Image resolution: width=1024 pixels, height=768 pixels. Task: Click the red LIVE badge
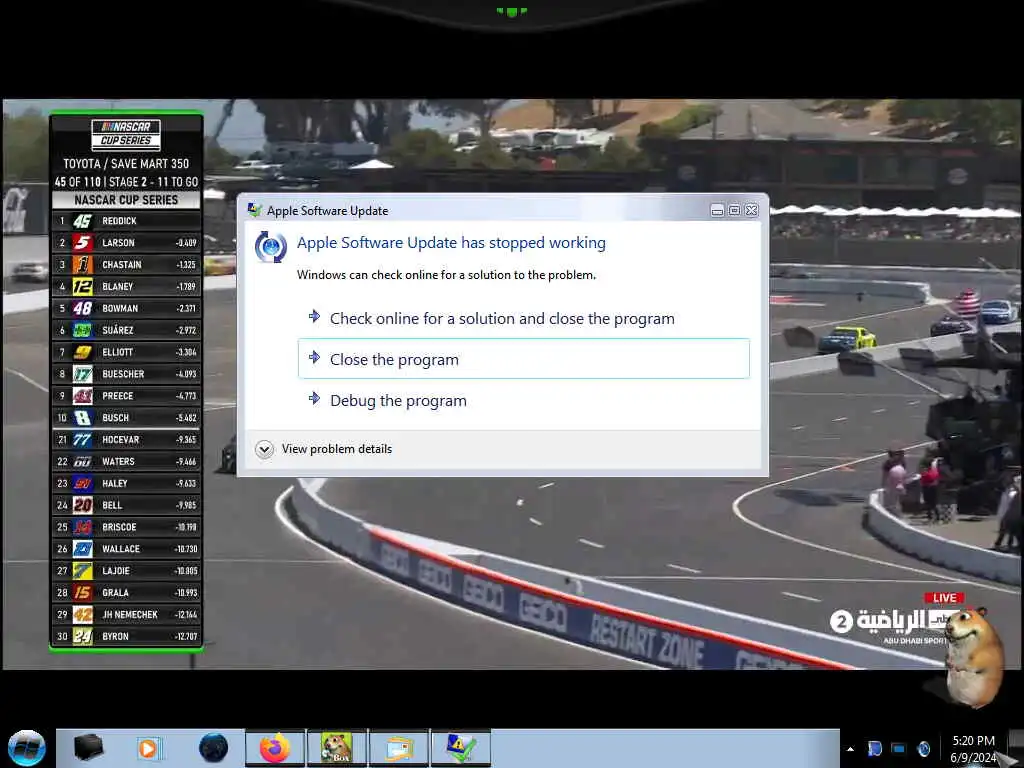(x=944, y=598)
